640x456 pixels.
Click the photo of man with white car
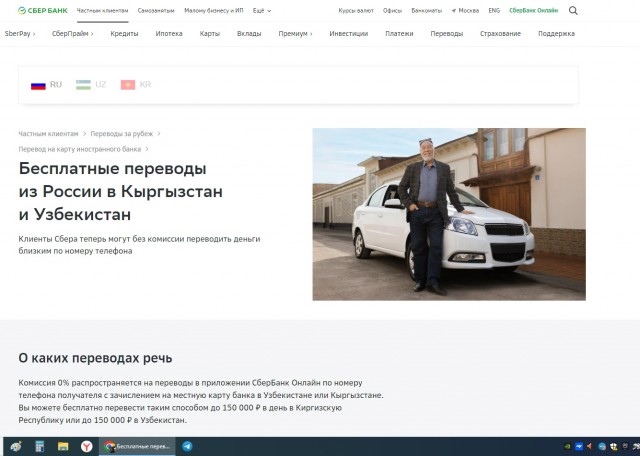pos(449,214)
